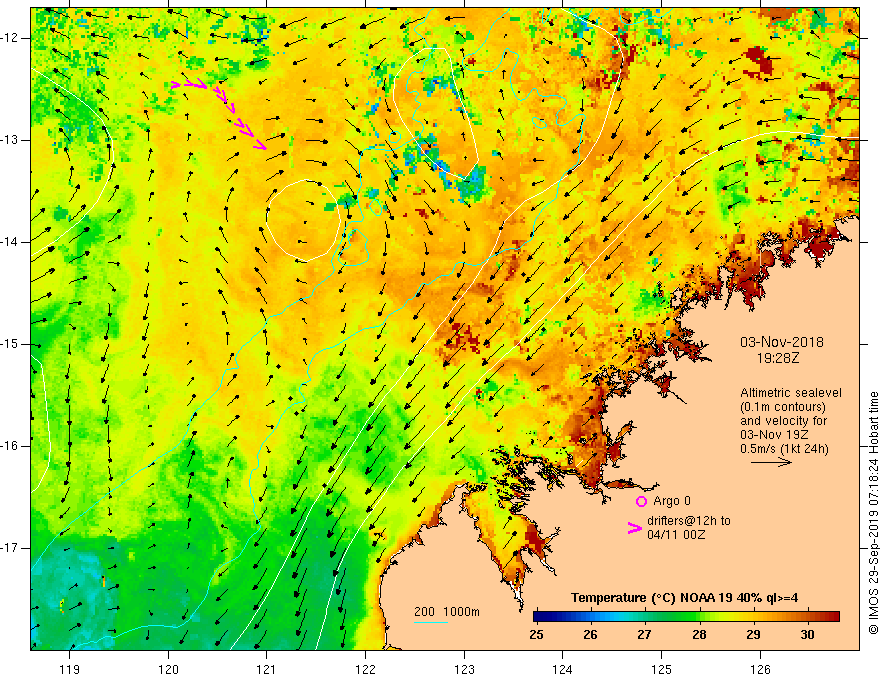Click the 28 value on temperature scale

click(699, 635)
